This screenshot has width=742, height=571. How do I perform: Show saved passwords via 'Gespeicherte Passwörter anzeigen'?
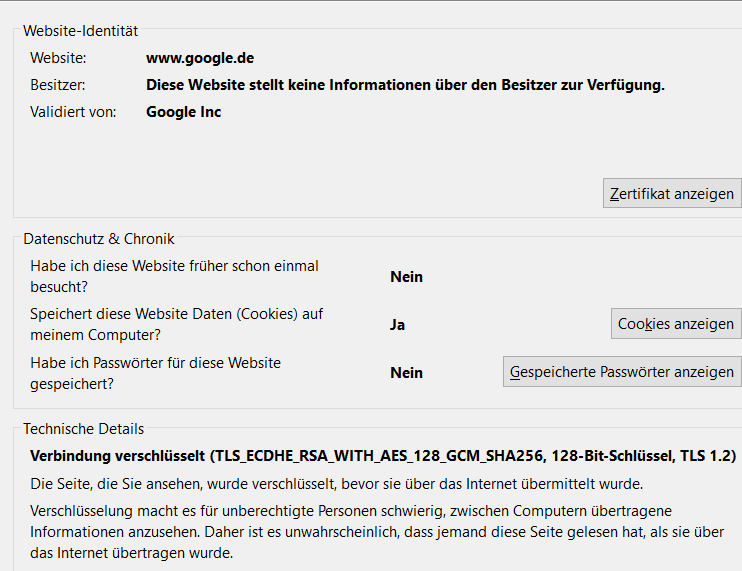(621, 372)
